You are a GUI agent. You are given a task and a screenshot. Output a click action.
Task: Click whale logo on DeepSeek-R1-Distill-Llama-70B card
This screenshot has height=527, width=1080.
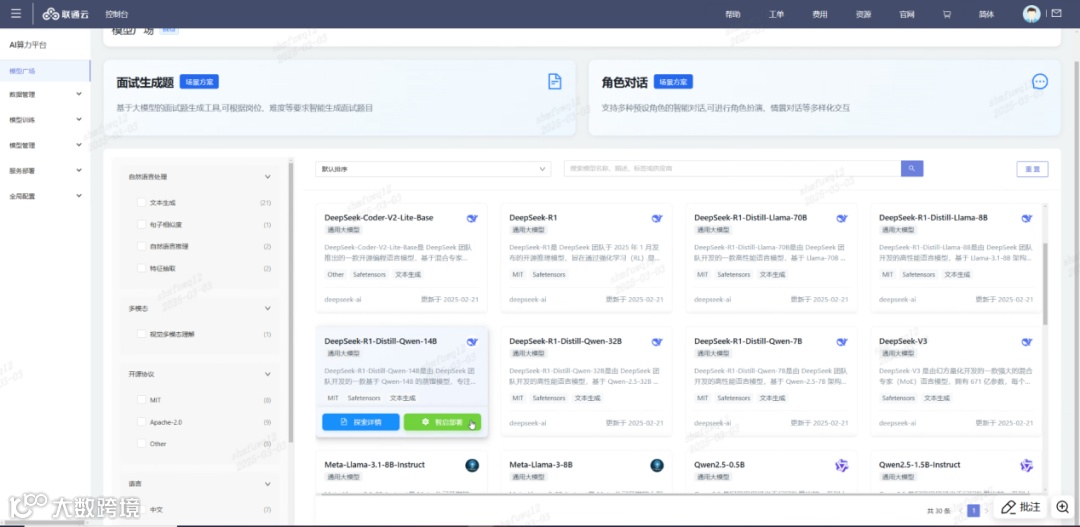tap(842, 218)
